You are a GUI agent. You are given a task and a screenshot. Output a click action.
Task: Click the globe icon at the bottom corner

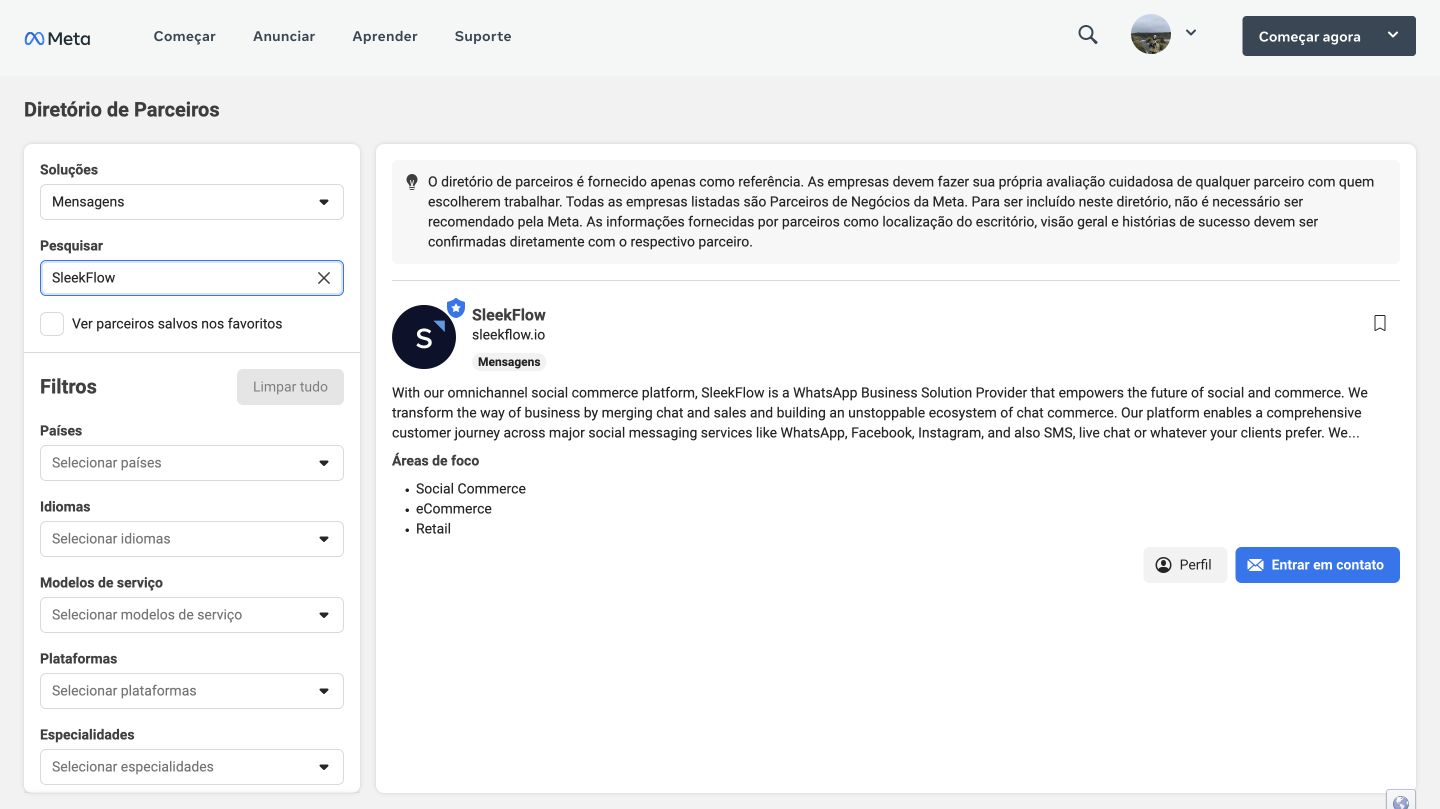[1401, 801]
